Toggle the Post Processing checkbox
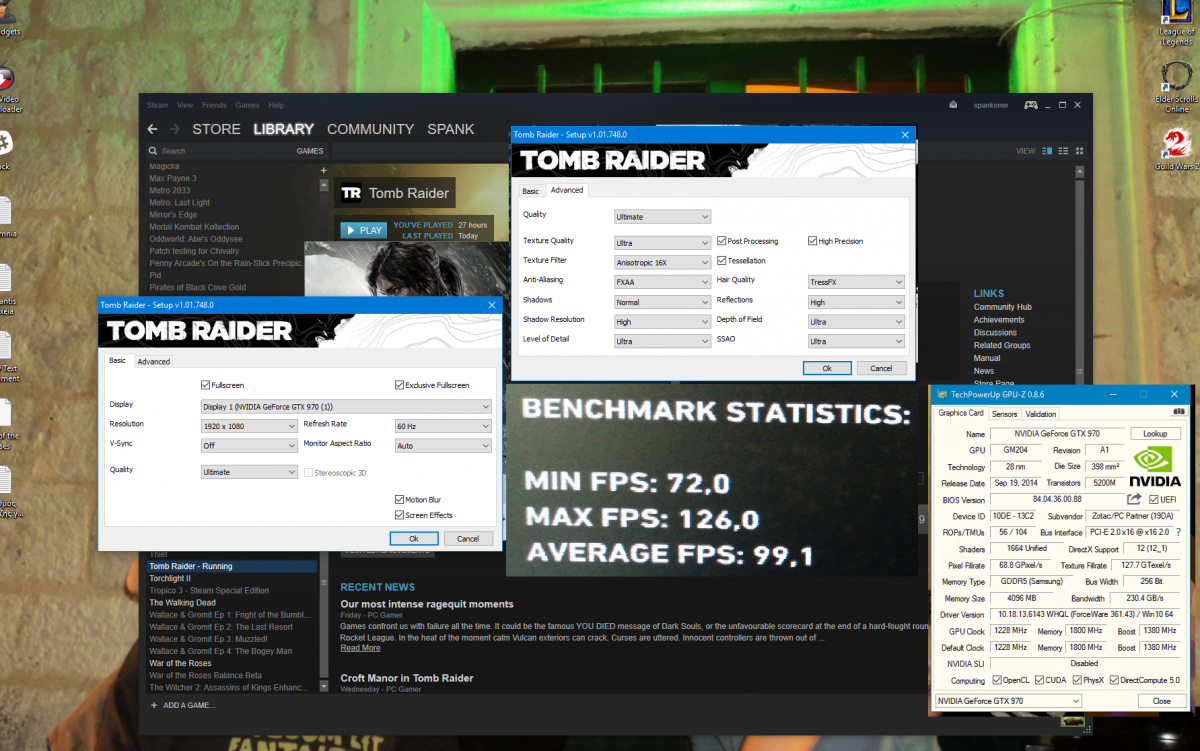This screenshot has width=1200, height=751. (721, 241)
